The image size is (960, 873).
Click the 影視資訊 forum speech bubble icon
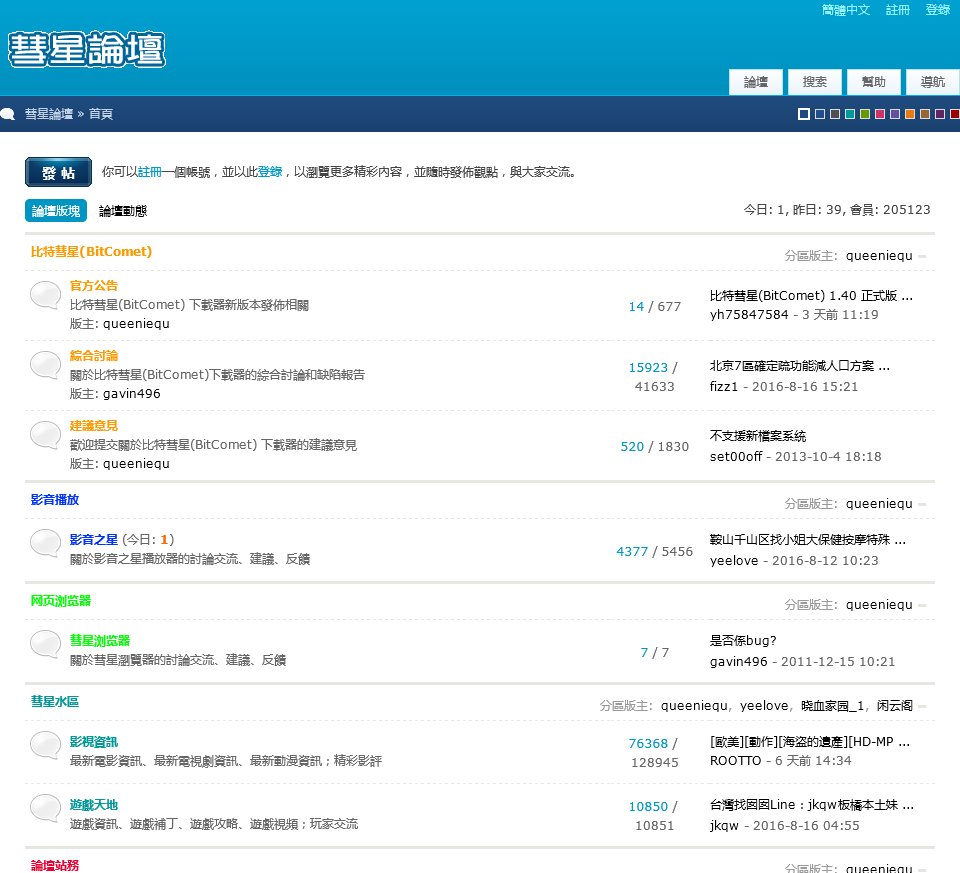click(45, 745)
